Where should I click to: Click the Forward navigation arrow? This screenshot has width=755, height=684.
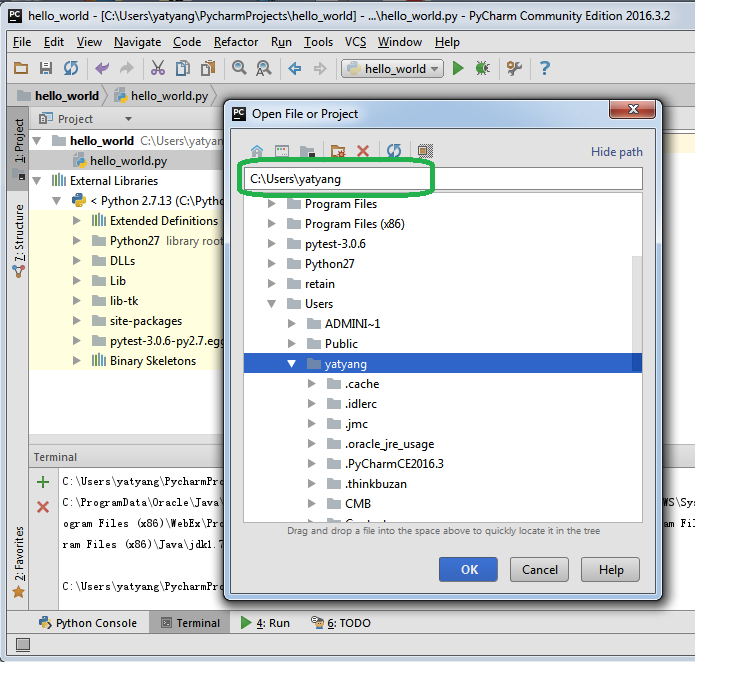[320, 68]
